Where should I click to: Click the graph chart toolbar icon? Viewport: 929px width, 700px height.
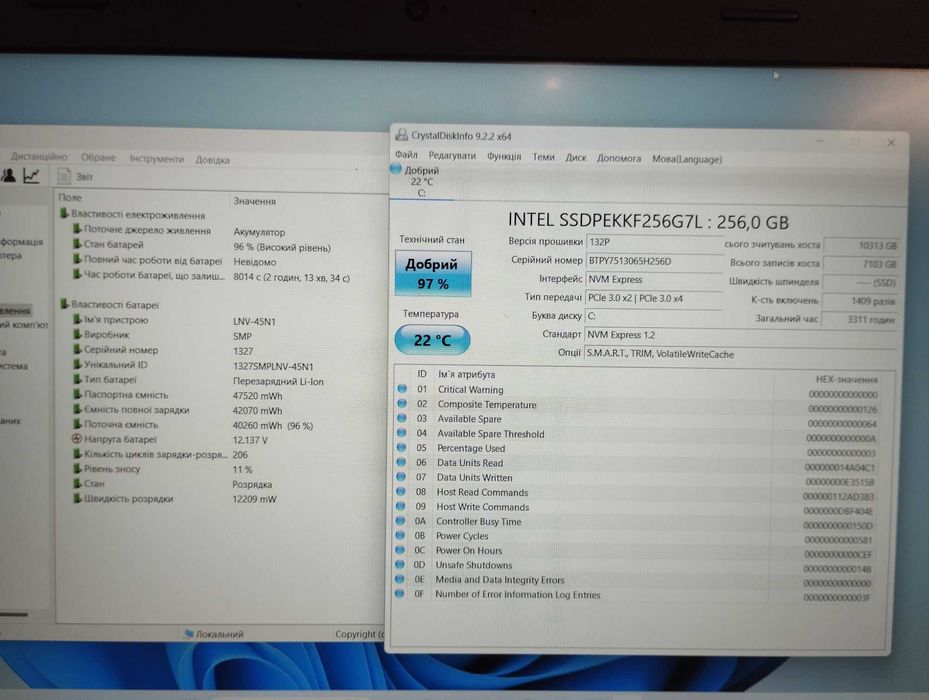31,175
